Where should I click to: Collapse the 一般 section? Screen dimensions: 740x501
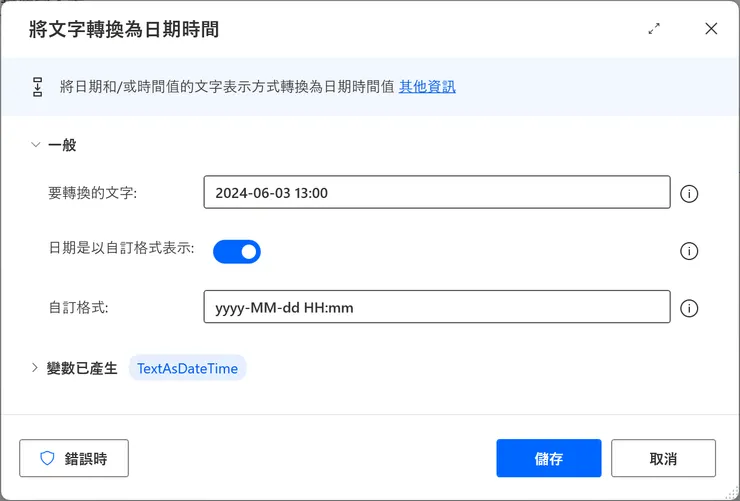[35, 144]
